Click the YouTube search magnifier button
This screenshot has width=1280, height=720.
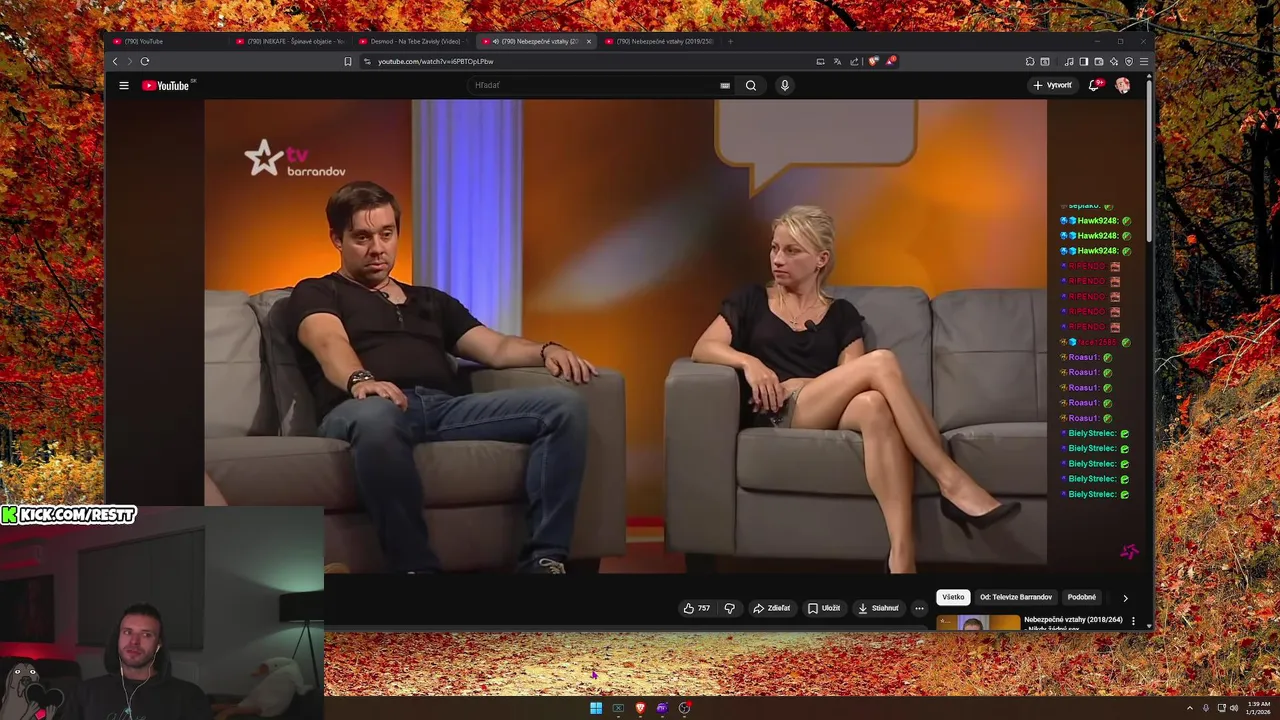point(751,85)
